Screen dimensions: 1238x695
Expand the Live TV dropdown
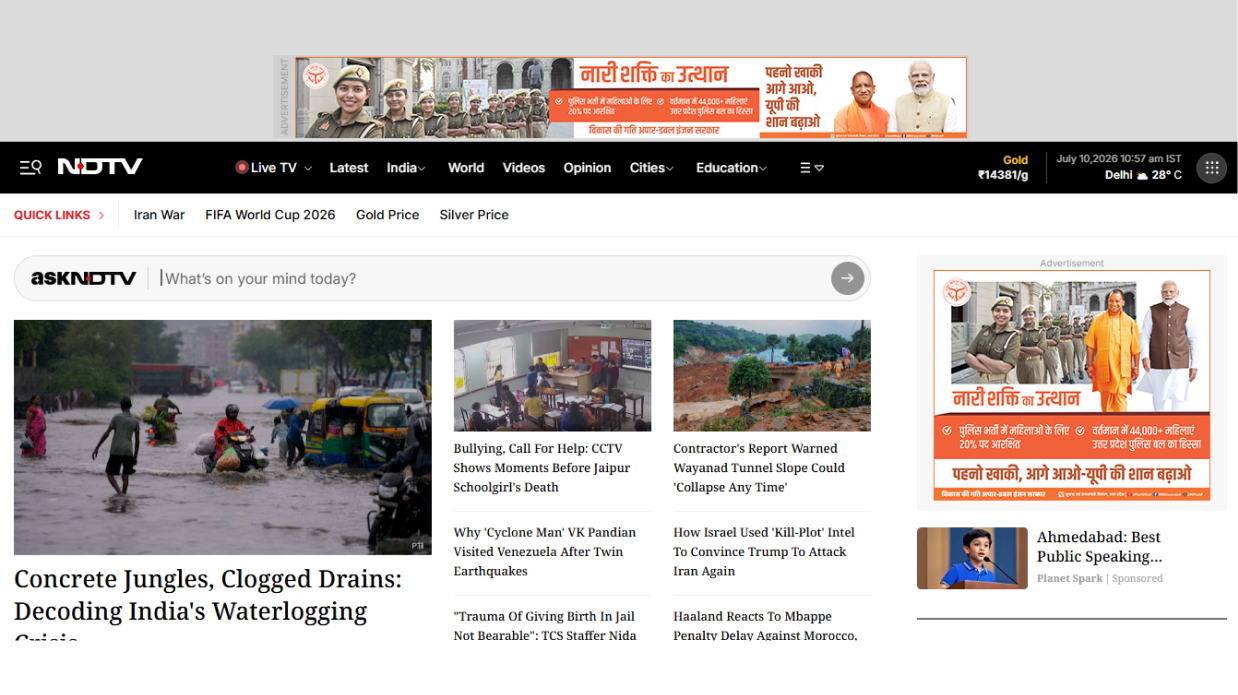(308, 169)
